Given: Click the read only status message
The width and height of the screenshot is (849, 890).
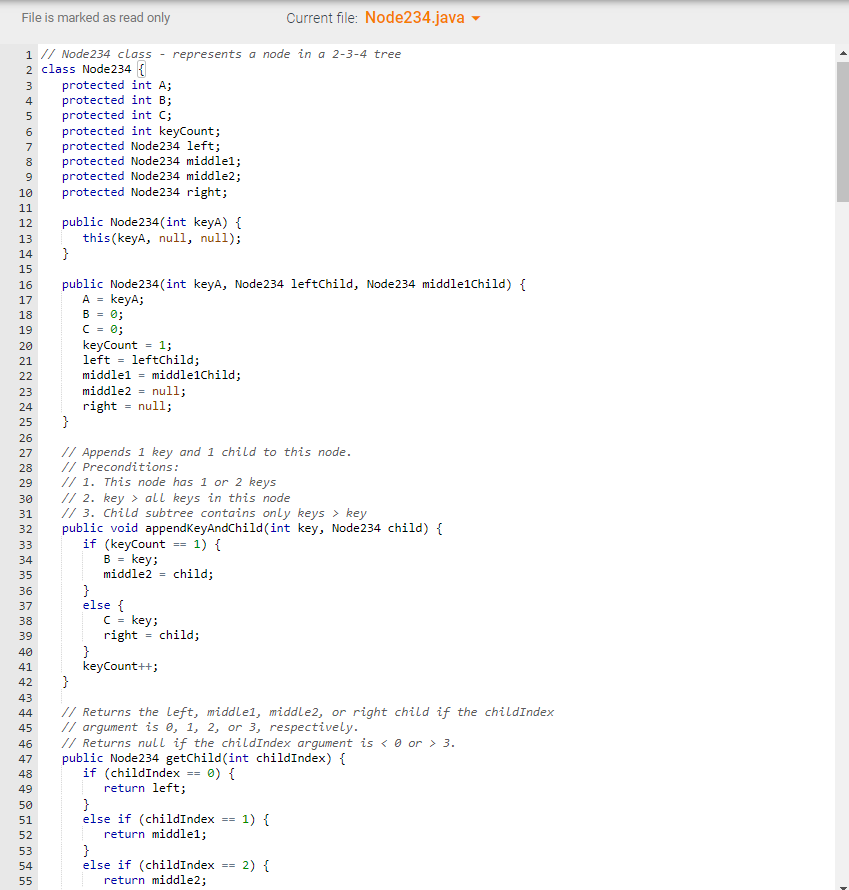Looking at the screenshot, I should point(95,17).
